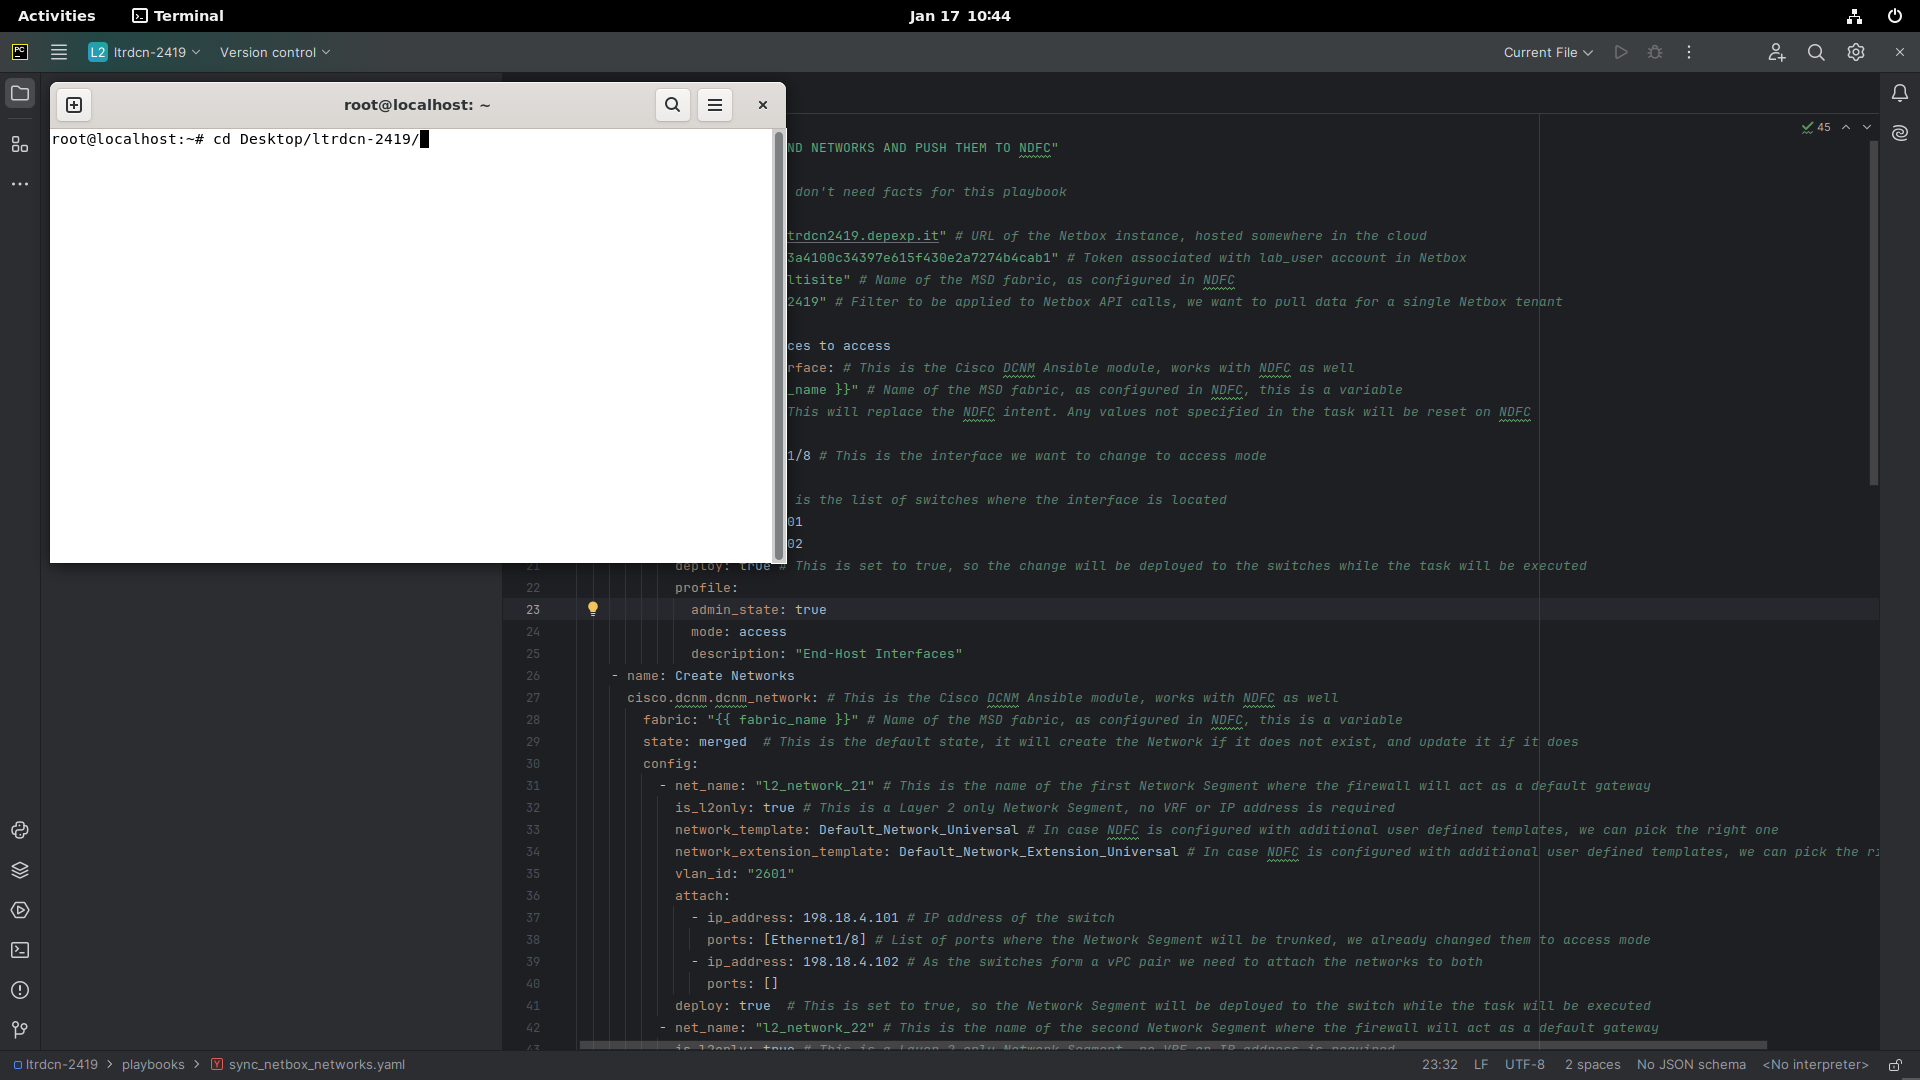Open Code With Me add user icon

(1776, 52)
